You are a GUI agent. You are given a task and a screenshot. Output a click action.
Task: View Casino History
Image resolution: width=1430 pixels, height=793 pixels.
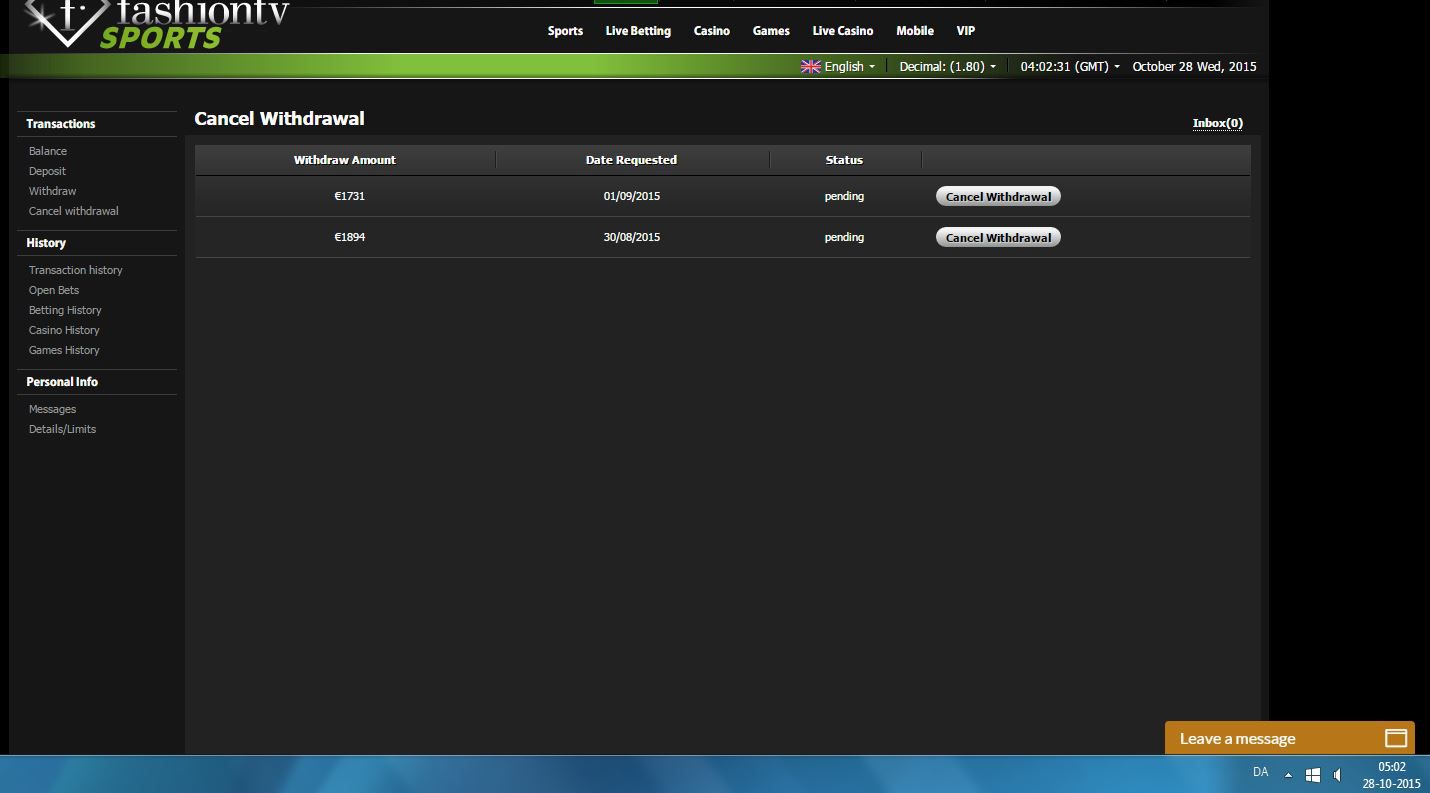[x=64, y=330]
